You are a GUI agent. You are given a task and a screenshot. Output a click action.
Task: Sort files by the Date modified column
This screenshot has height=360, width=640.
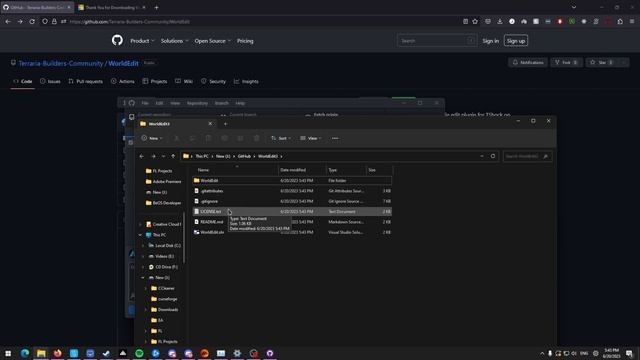click(x=302, y=170)
